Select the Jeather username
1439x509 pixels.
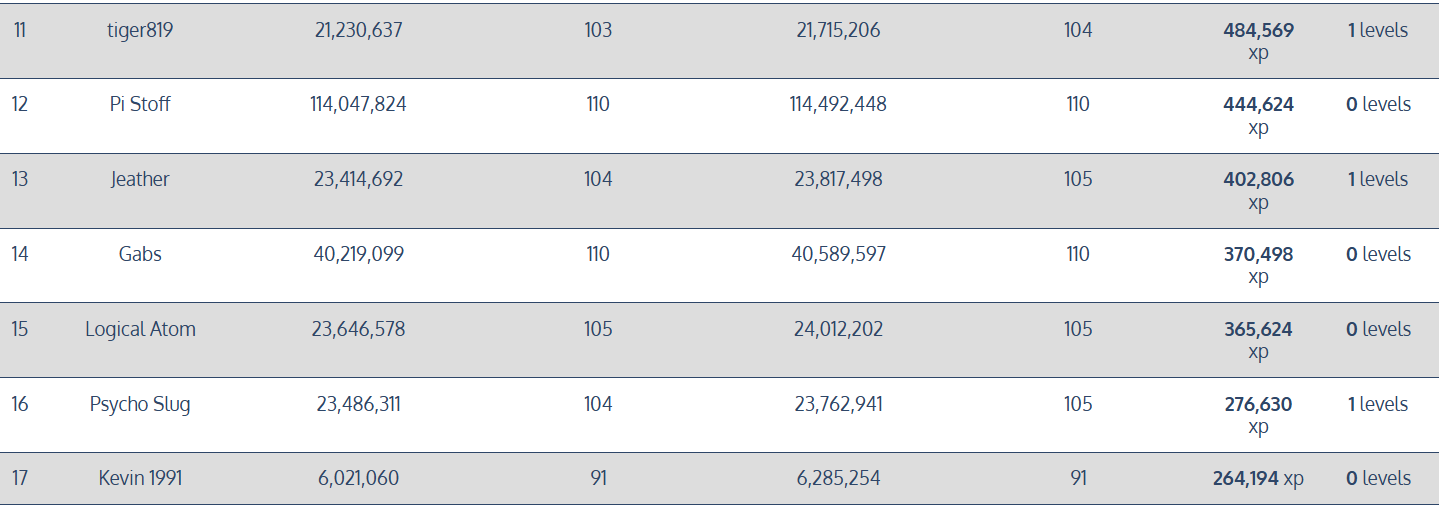tap(140, 179)
